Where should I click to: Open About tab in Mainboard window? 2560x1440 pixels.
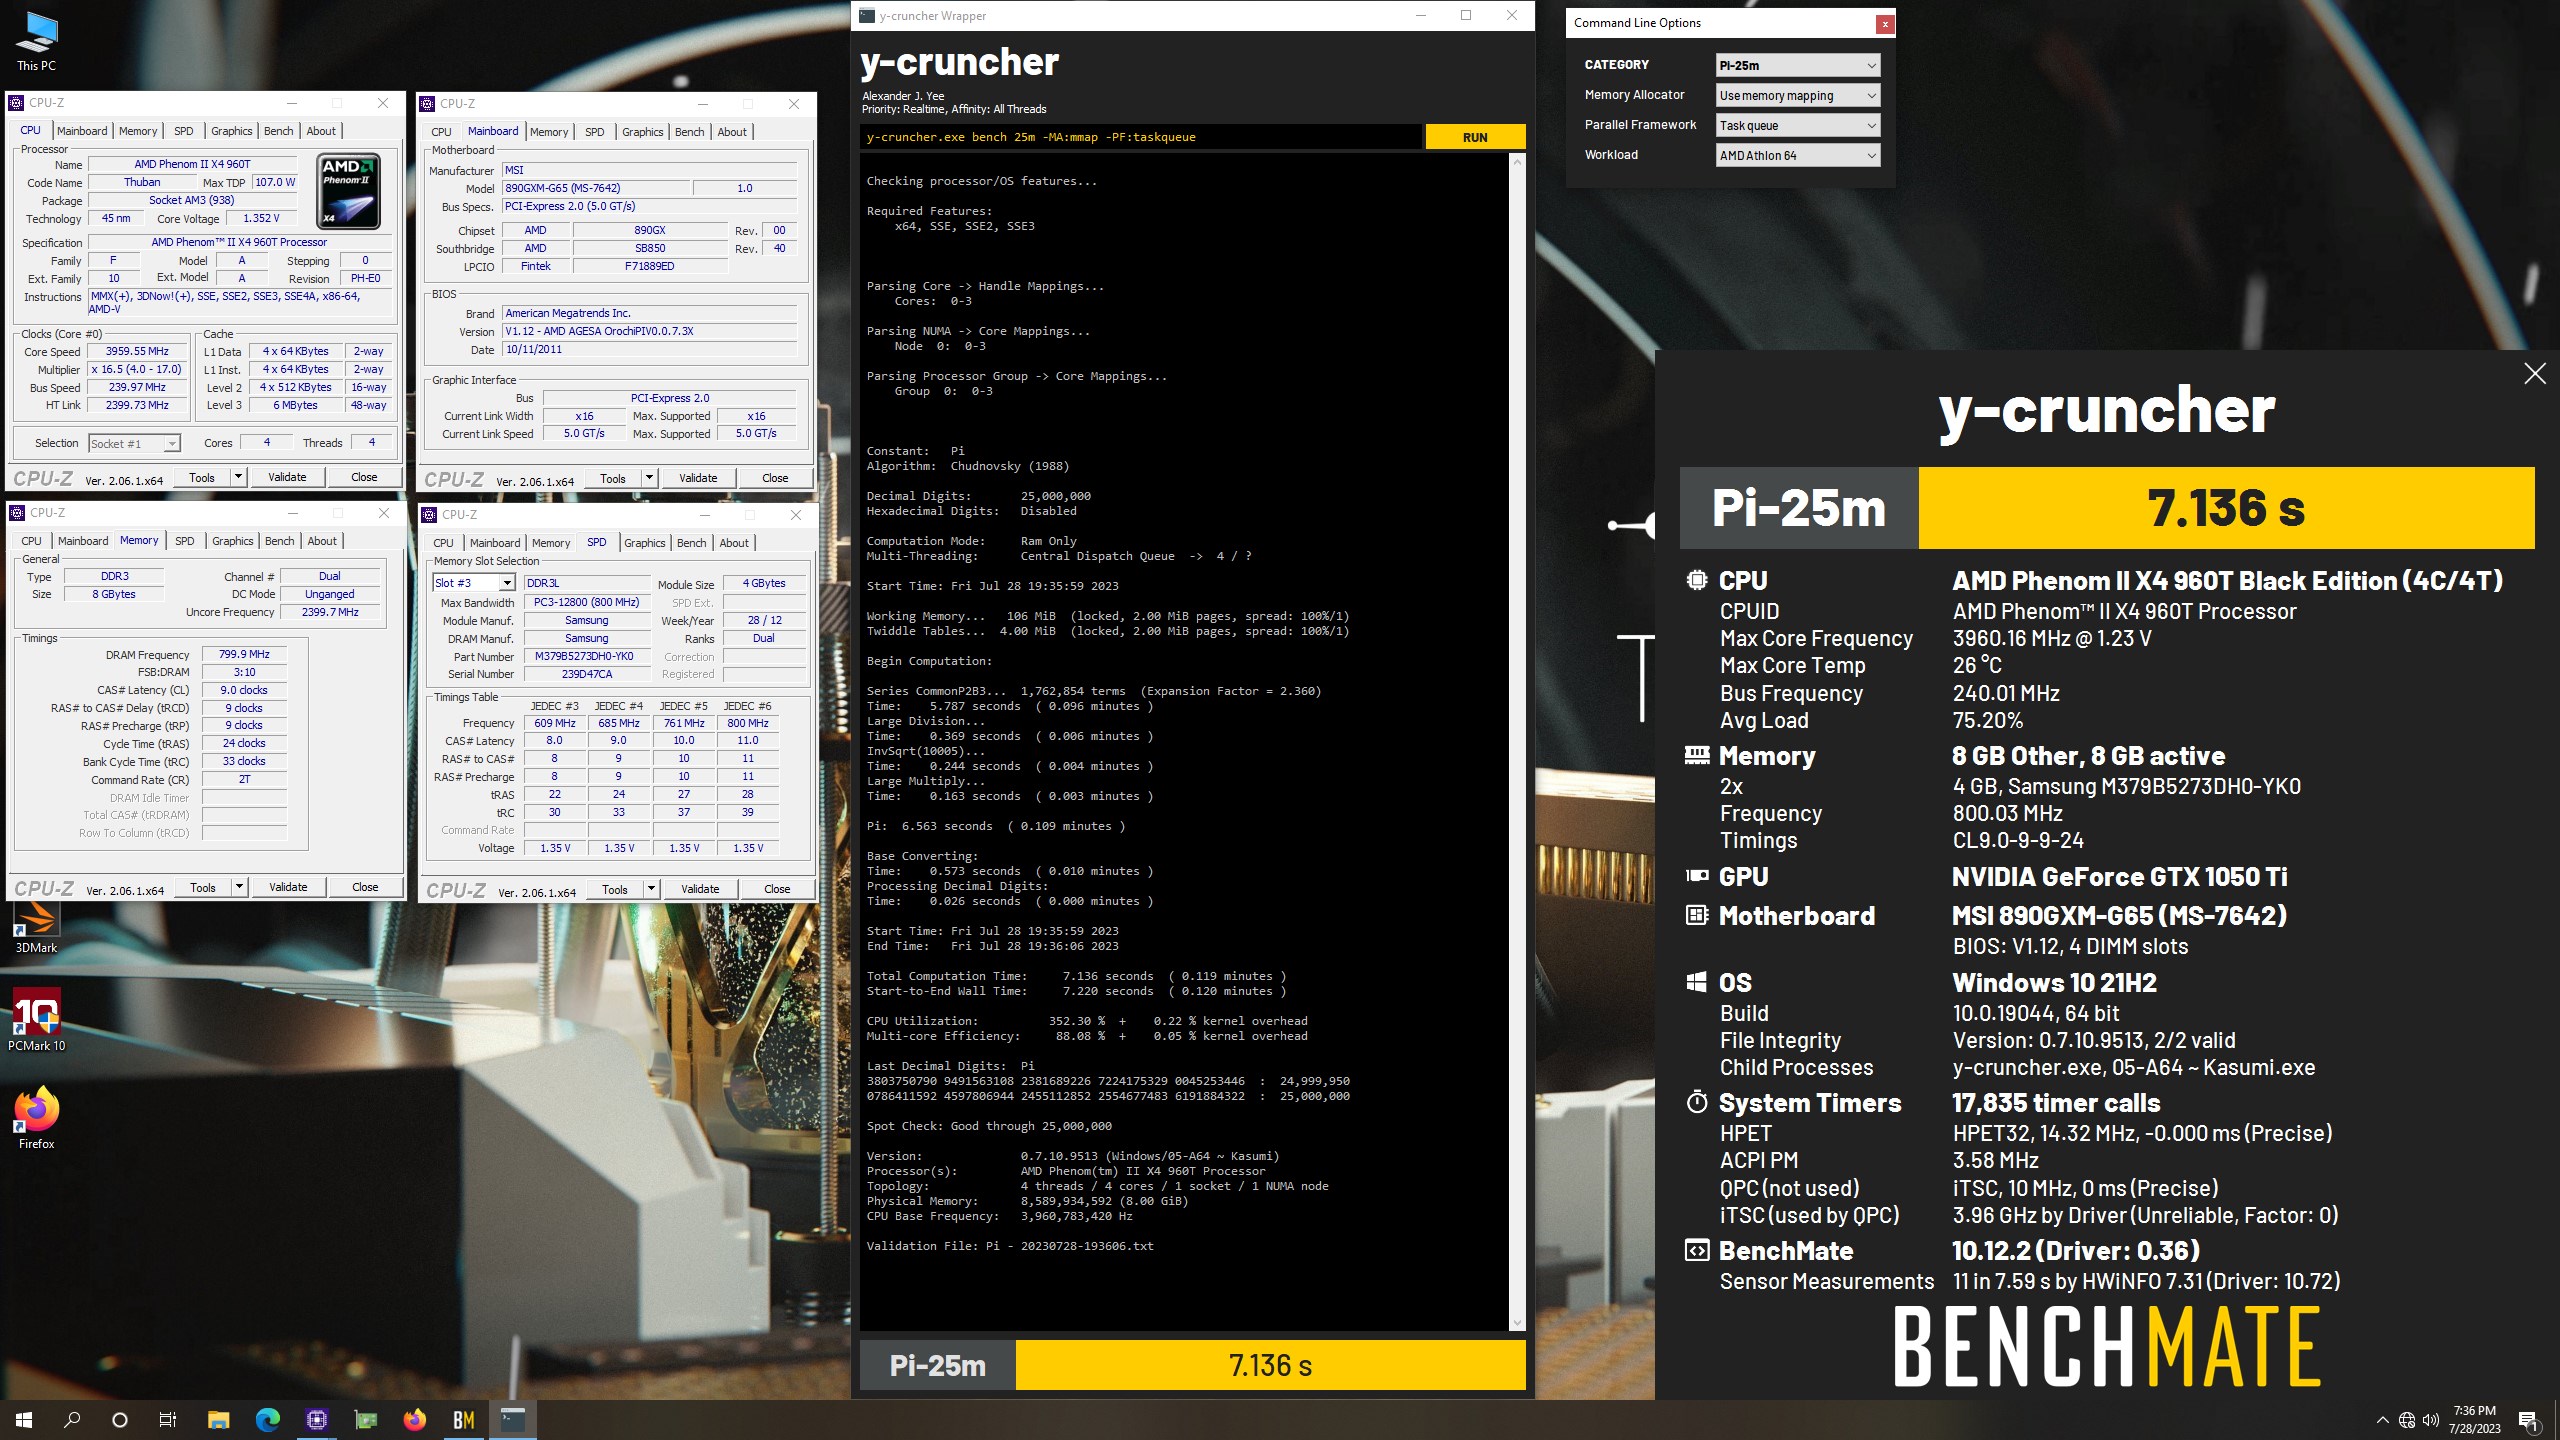(732, 132)
